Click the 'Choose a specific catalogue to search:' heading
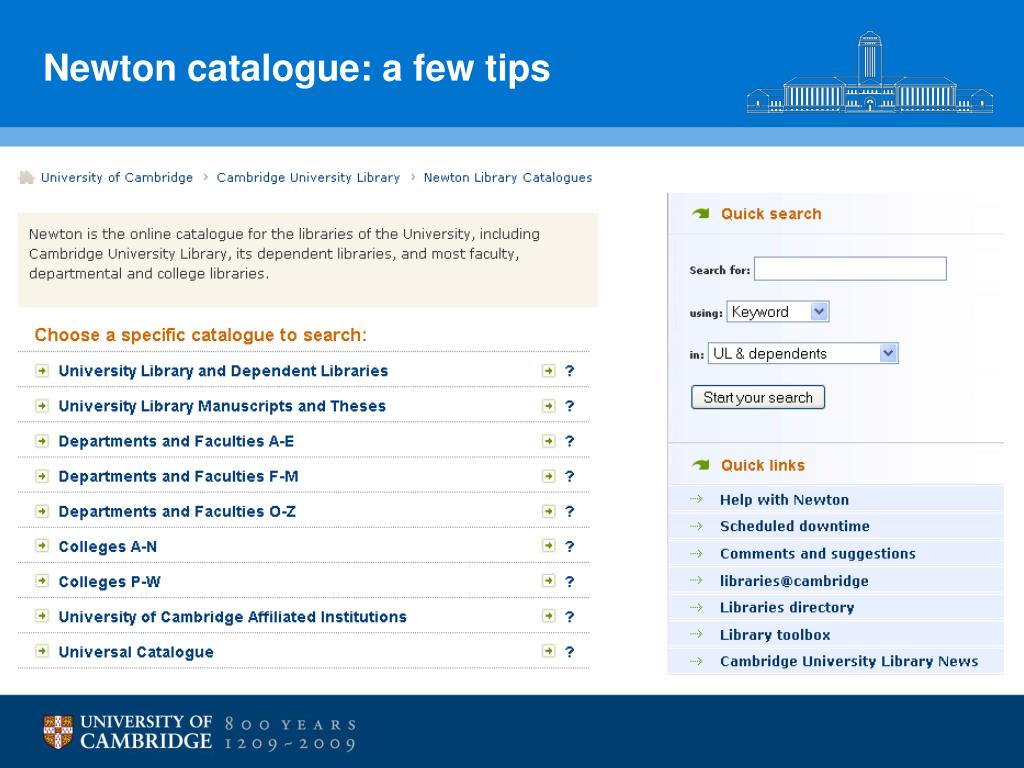 point(200,335)
